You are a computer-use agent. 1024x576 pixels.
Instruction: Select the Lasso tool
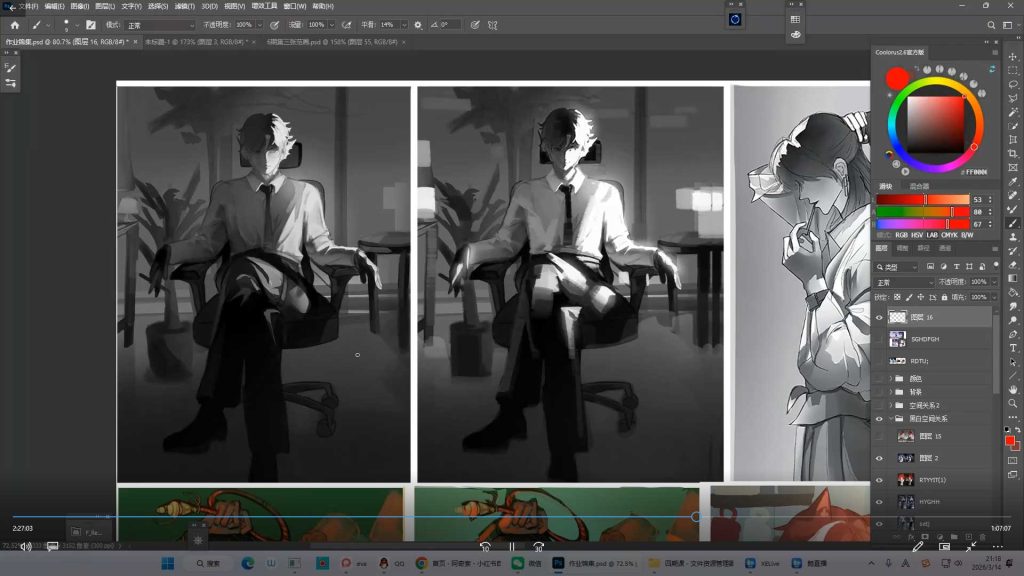(1013, 85)
